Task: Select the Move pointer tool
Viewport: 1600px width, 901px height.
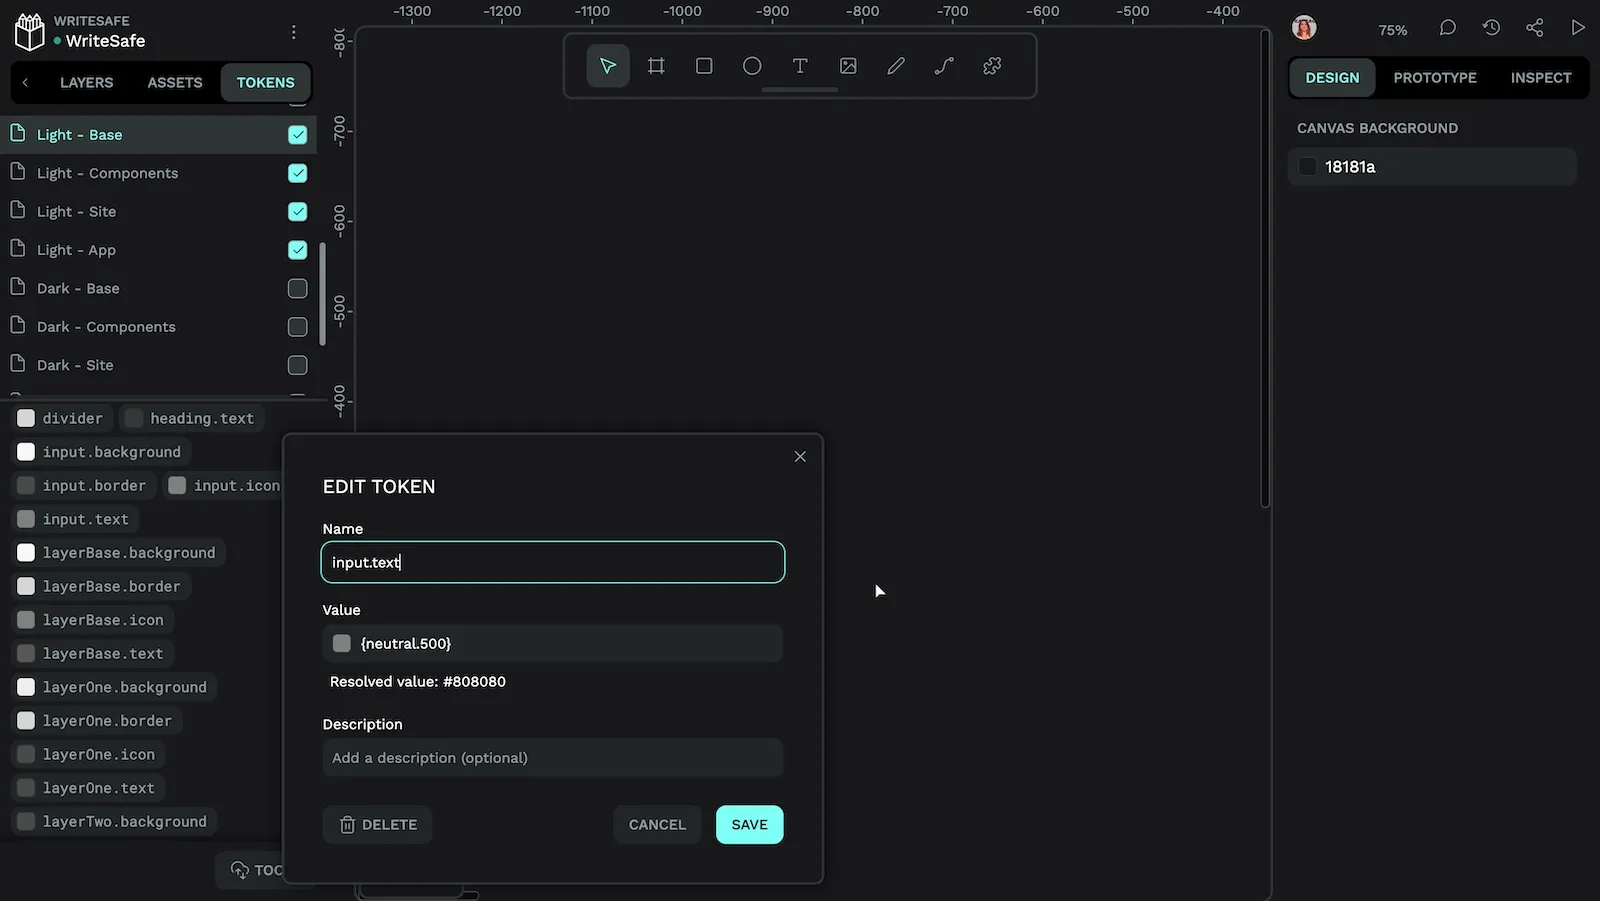Action: coord(608,66)
